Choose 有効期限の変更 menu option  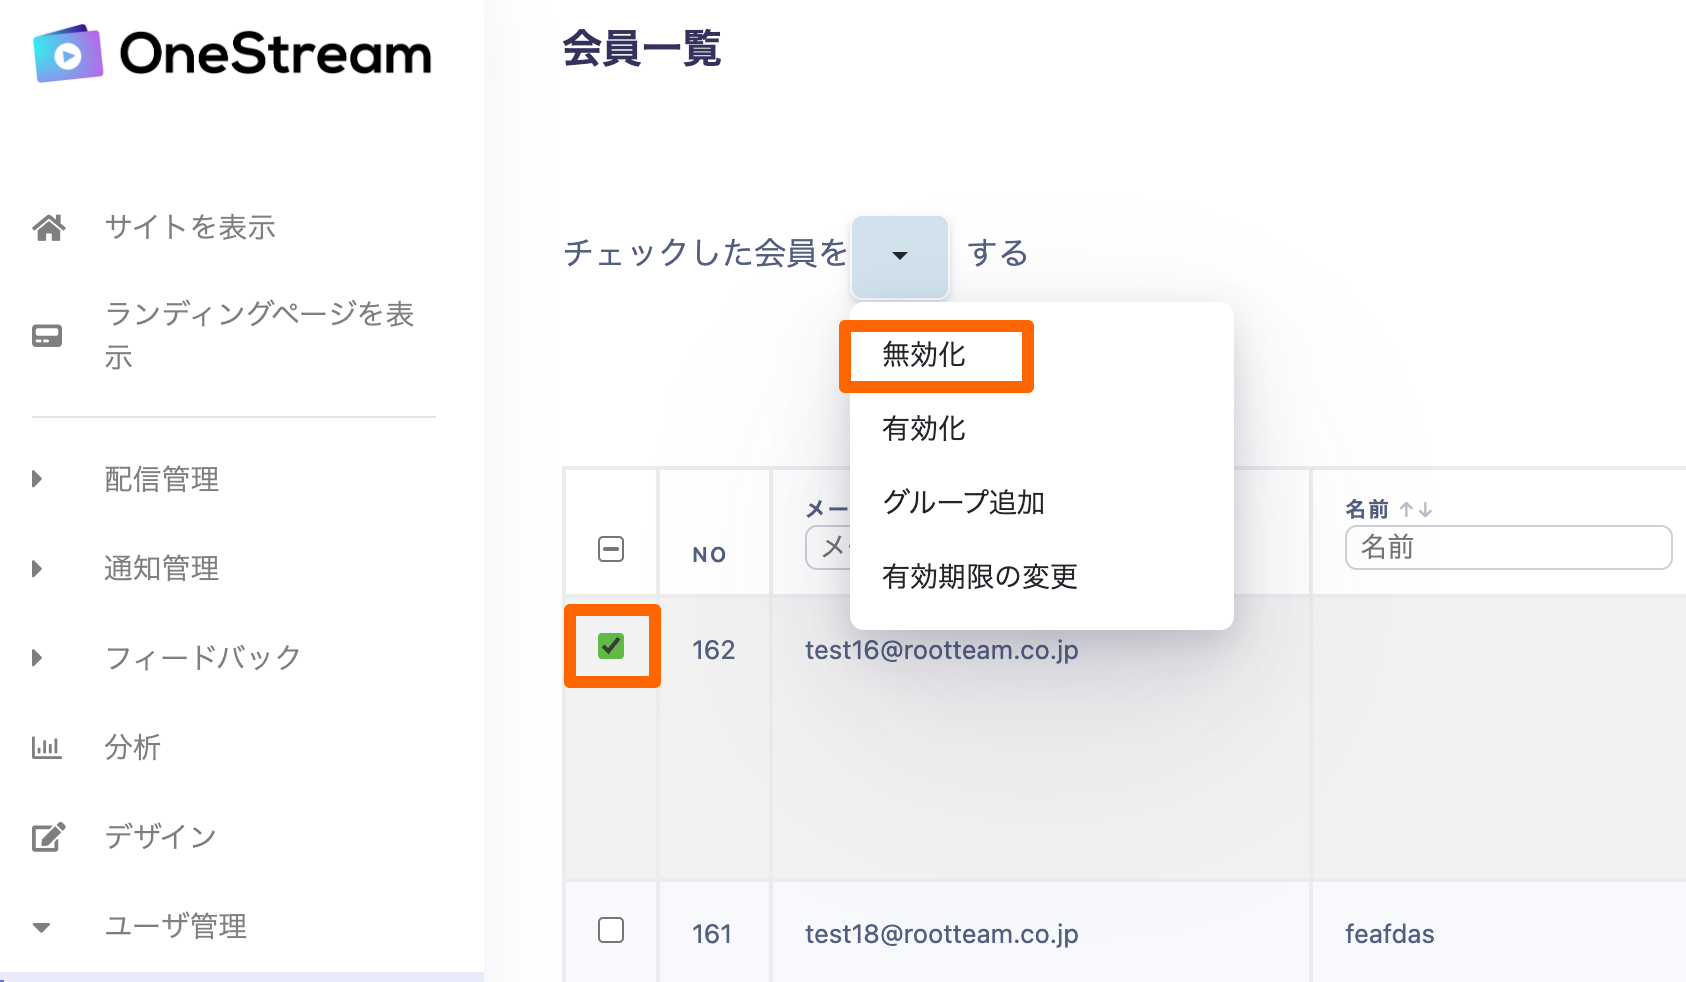979,576
